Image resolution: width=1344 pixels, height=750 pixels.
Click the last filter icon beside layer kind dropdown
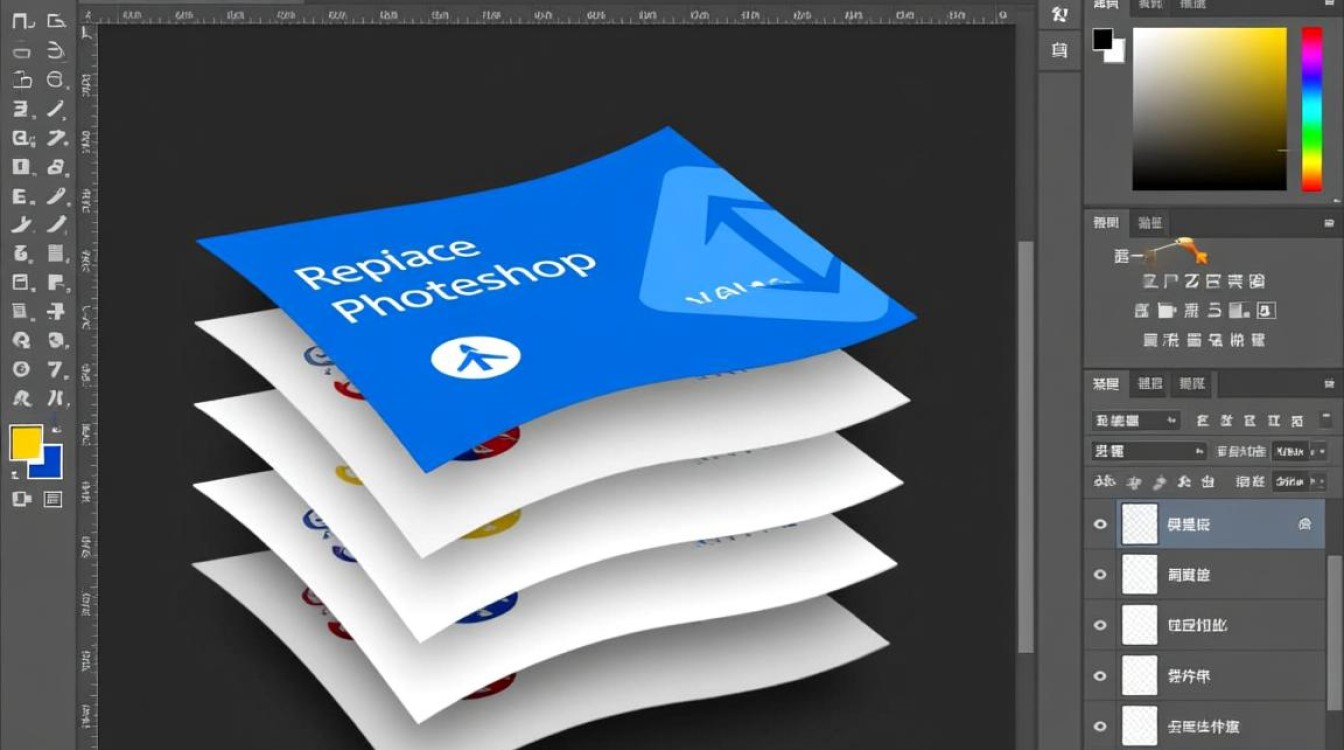pyautogui.click(x=1297, y=421)
